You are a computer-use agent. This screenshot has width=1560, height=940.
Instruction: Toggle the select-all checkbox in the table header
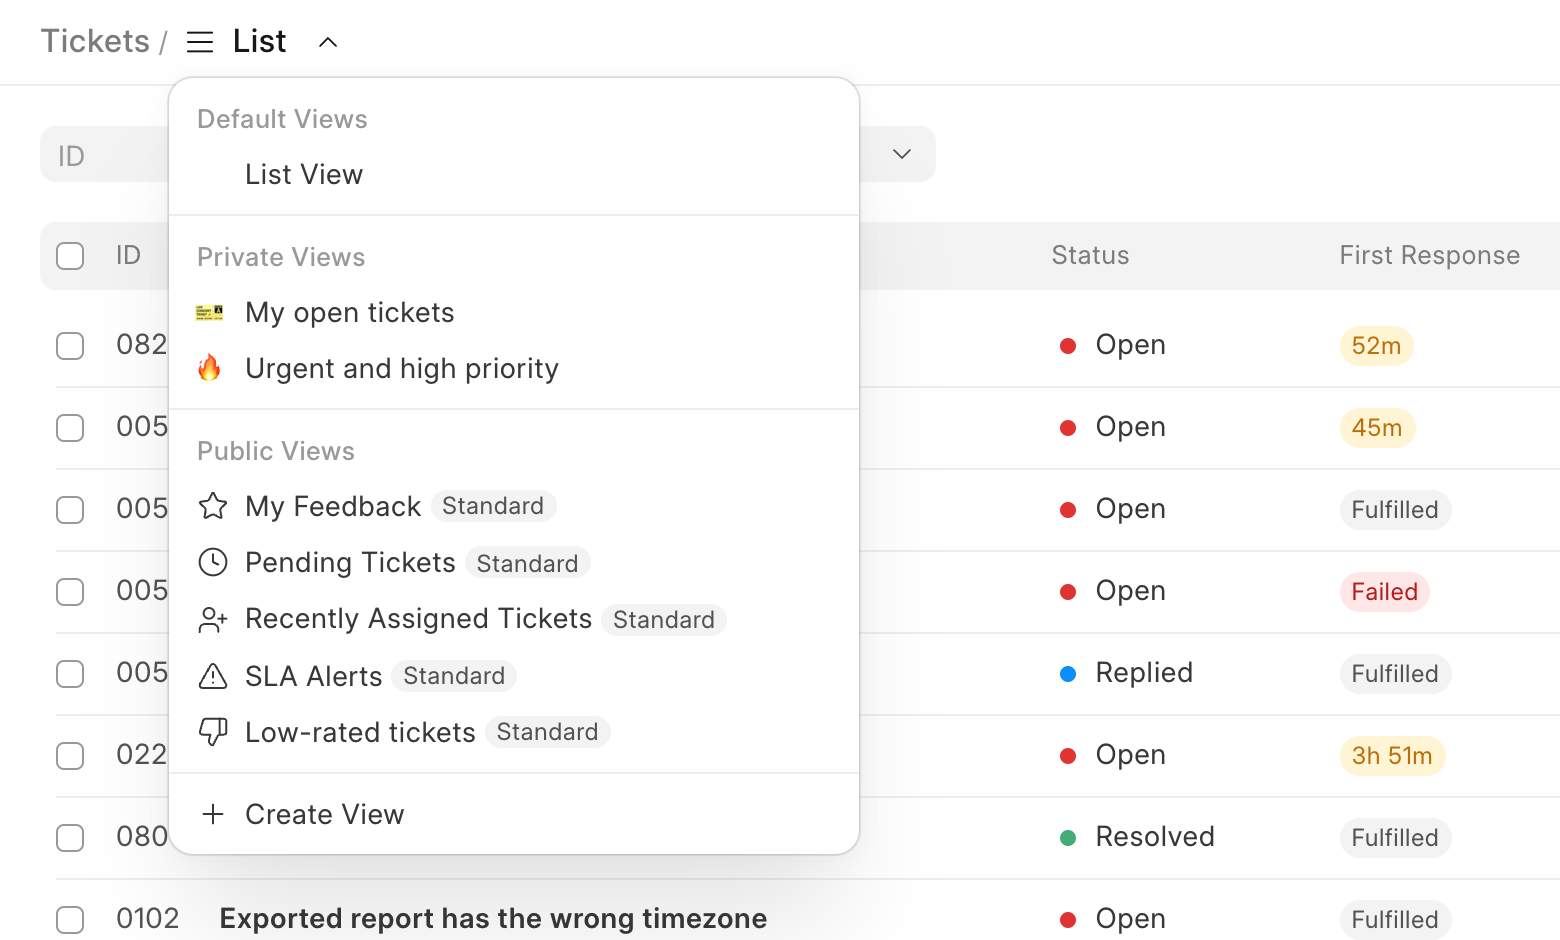(x=70, y=256)
